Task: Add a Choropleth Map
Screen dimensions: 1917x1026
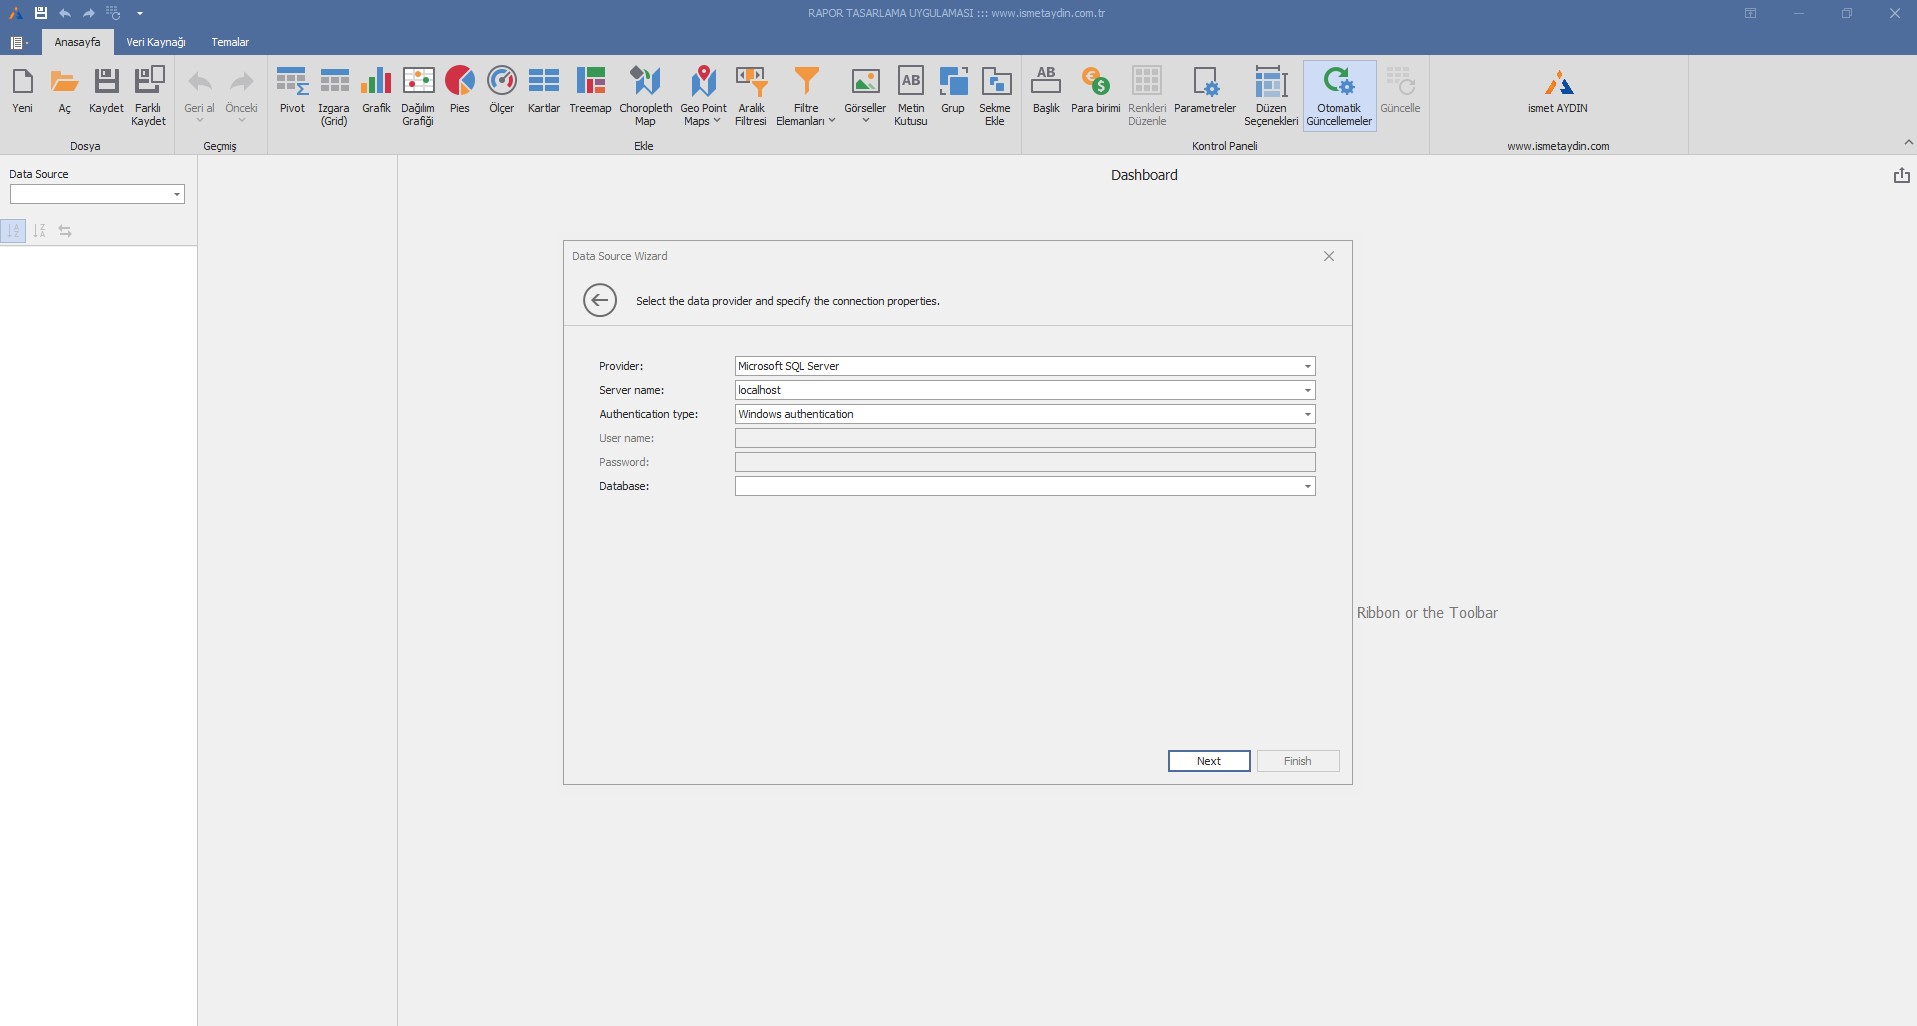Action: 645,95
